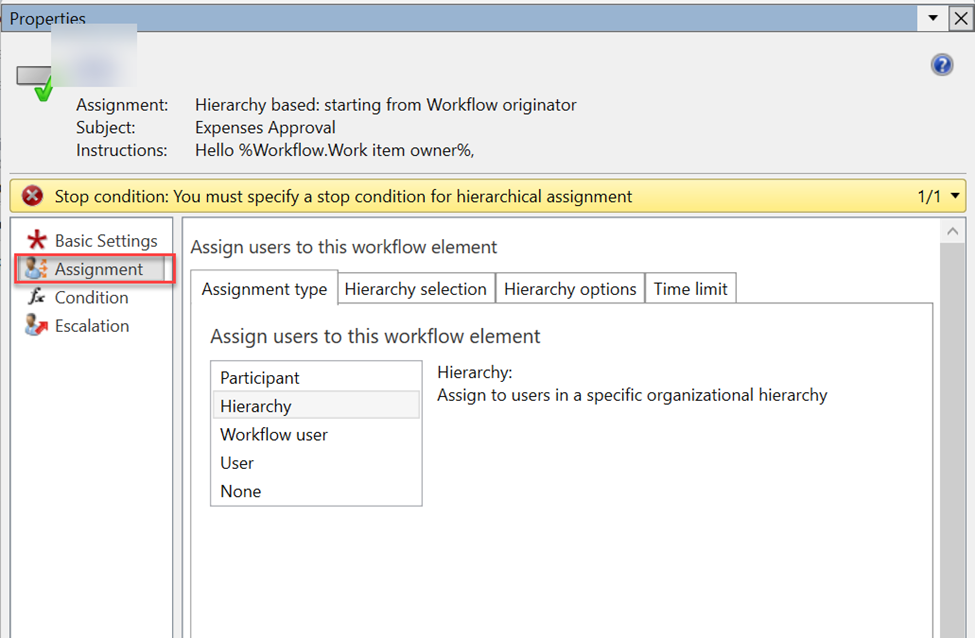Click the red error icon in warning bar
The image size is (975, 638).
click(x=32, y=196)
